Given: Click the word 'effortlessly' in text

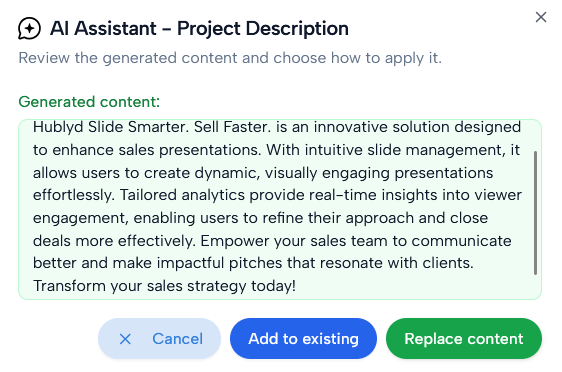Looking at the screenshot, I should tap(73, 195).
